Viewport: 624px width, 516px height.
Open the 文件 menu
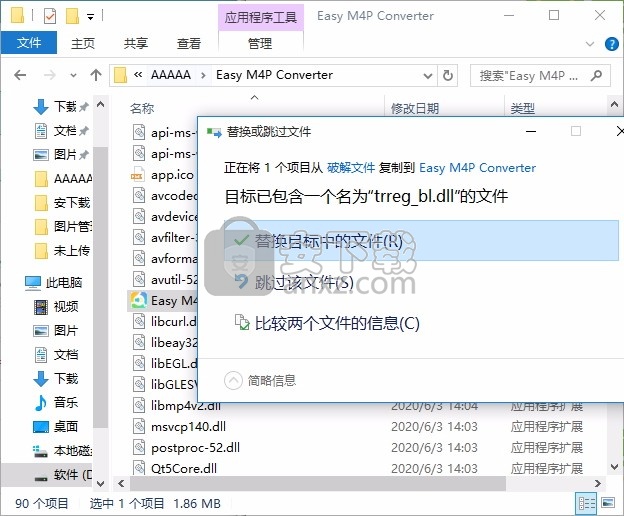point(29,43)
